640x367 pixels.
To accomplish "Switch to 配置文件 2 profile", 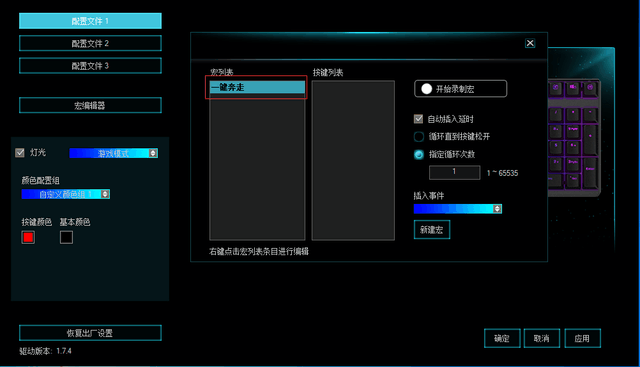I will pos(90,43).
